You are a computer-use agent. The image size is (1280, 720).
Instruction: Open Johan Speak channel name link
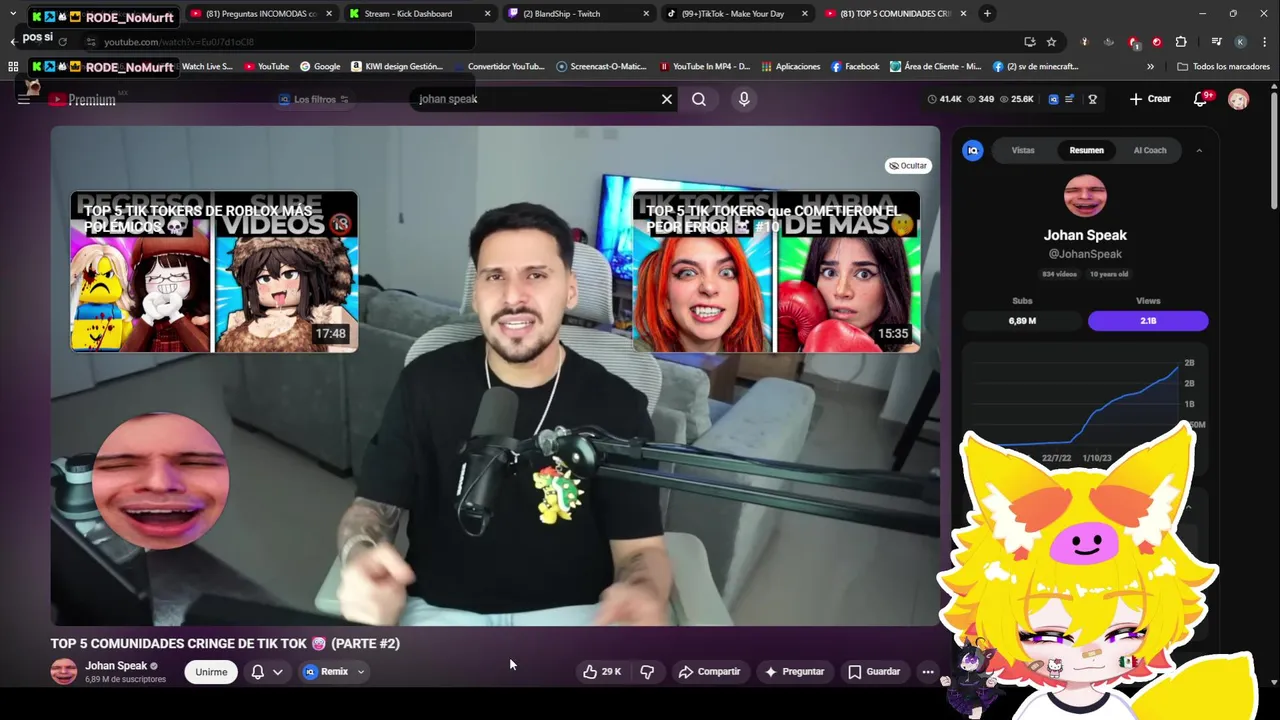pos(116,666)
